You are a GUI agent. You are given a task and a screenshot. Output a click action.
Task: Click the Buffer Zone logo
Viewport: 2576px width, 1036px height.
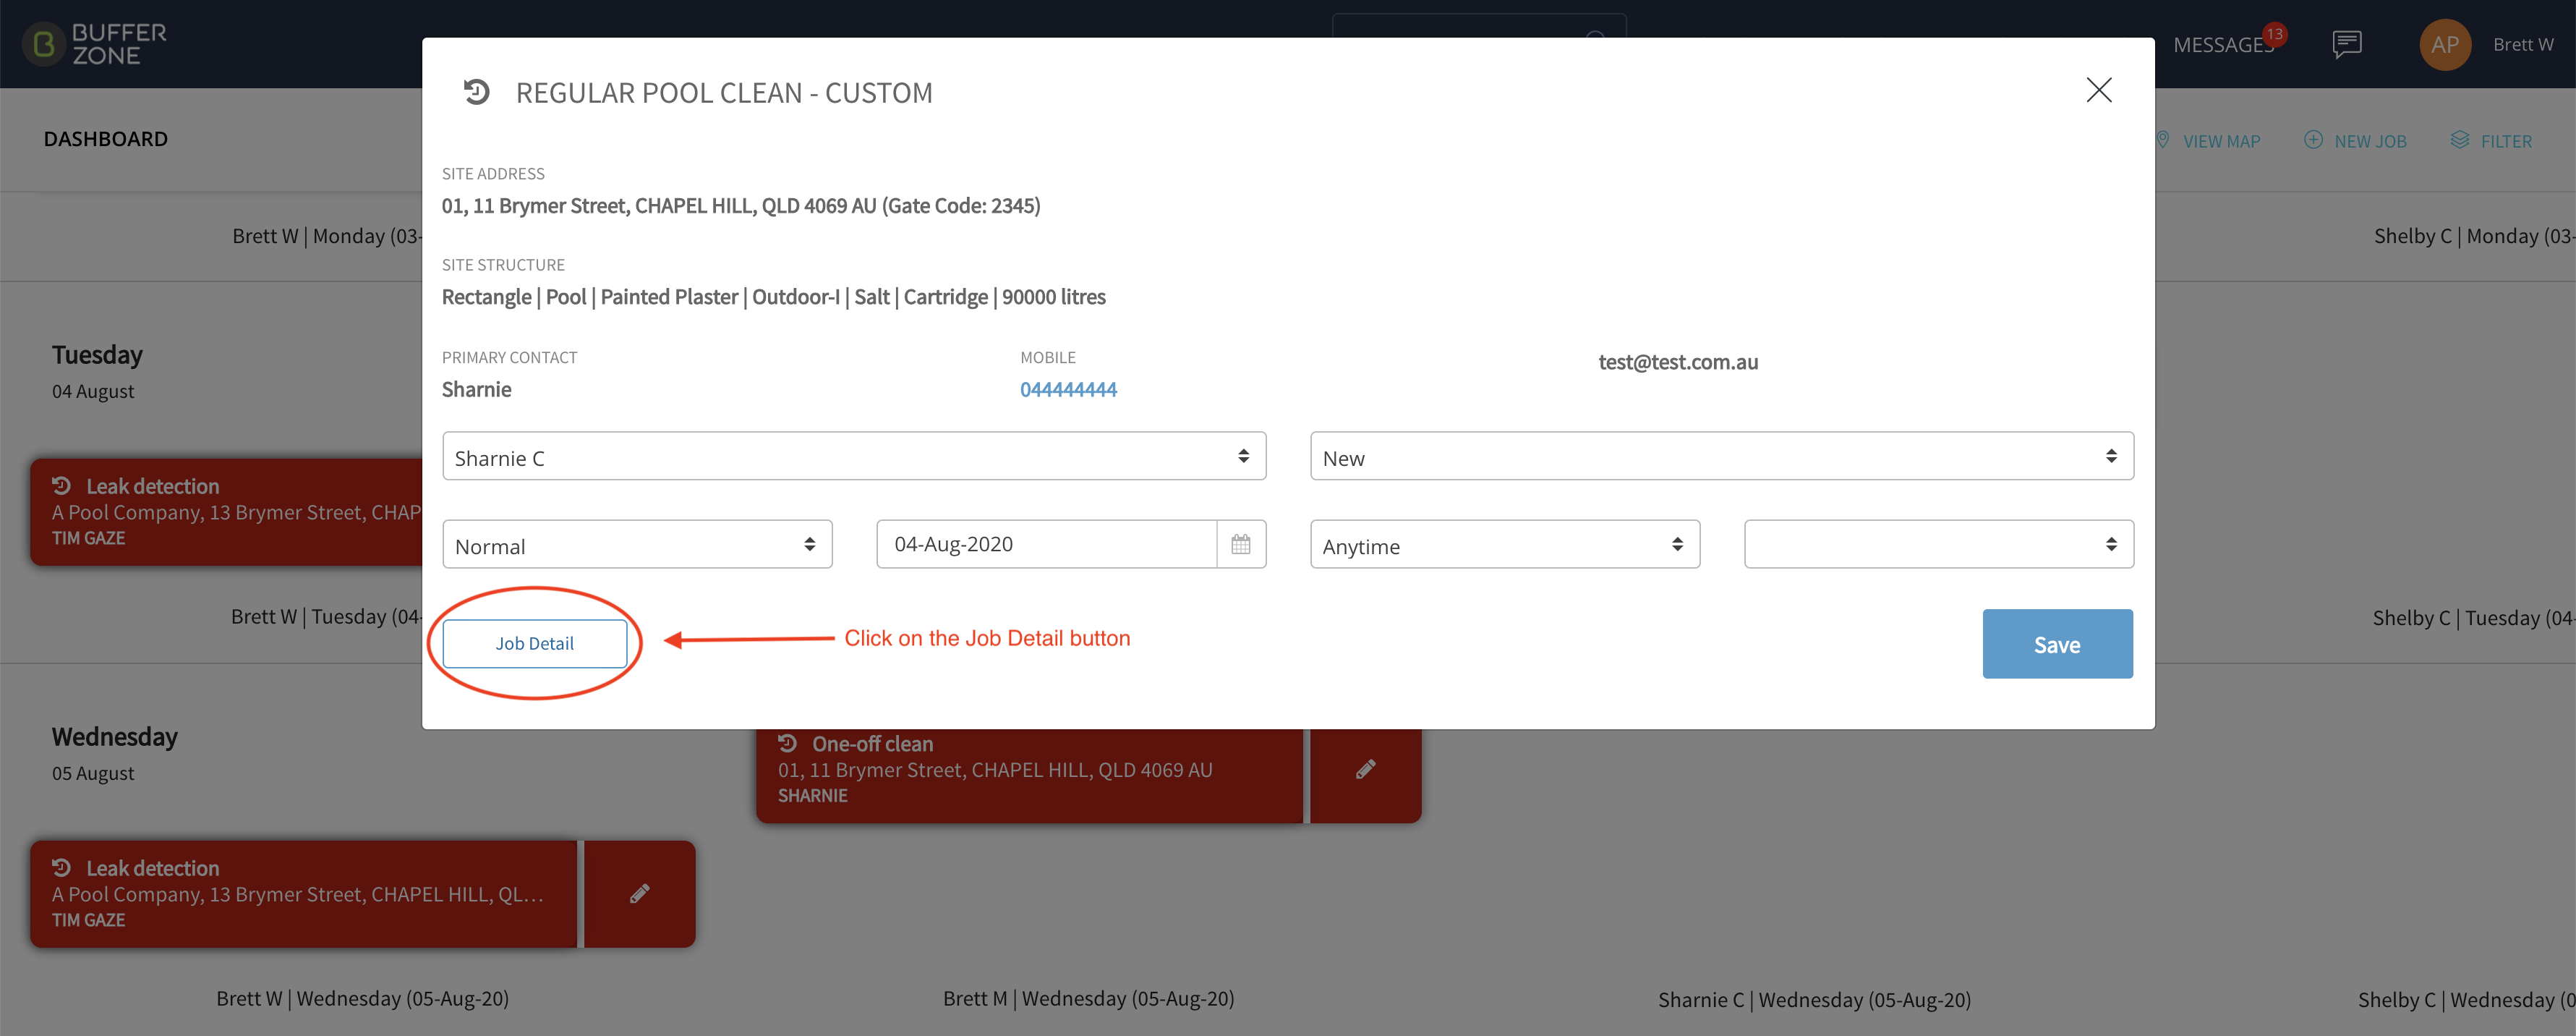coord(95,44)
